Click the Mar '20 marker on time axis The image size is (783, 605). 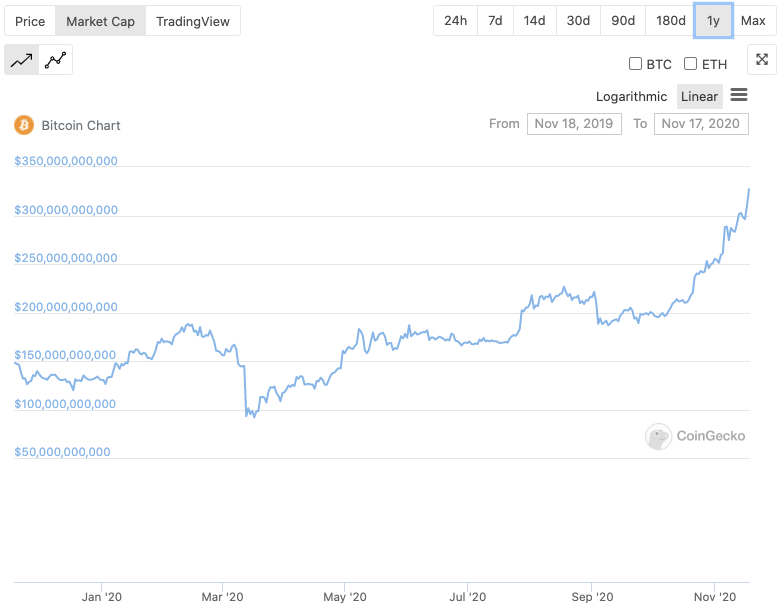pyautogui.click(x=222, y=597)
